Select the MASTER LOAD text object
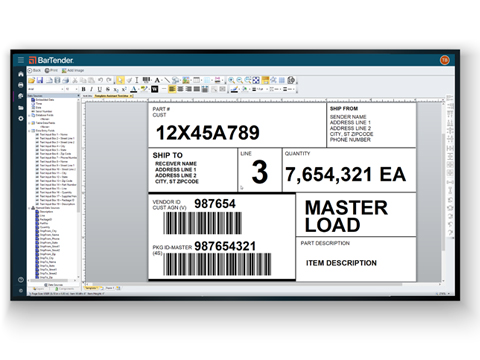Viewport: 480px width, 360px height. [x=346, y=216]
